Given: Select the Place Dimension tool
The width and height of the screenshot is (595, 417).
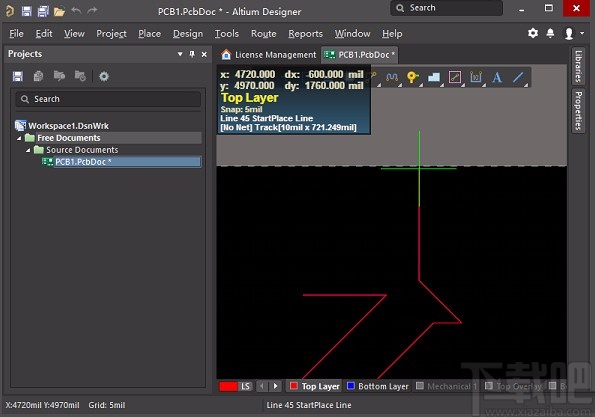Looking at the screenshot, I should (475, 77).
